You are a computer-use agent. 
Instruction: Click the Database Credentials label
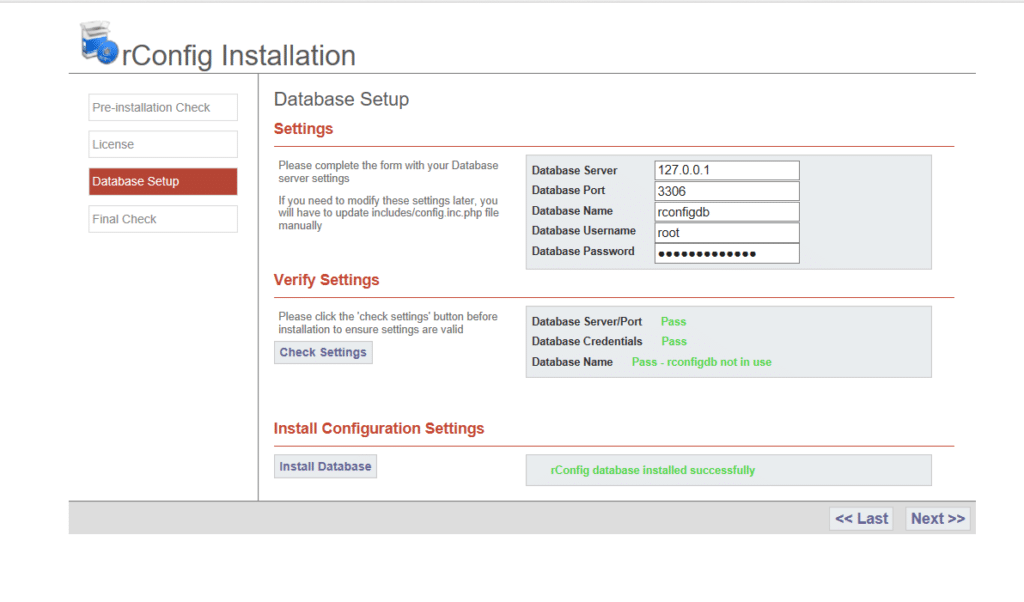tap(586, 341)
